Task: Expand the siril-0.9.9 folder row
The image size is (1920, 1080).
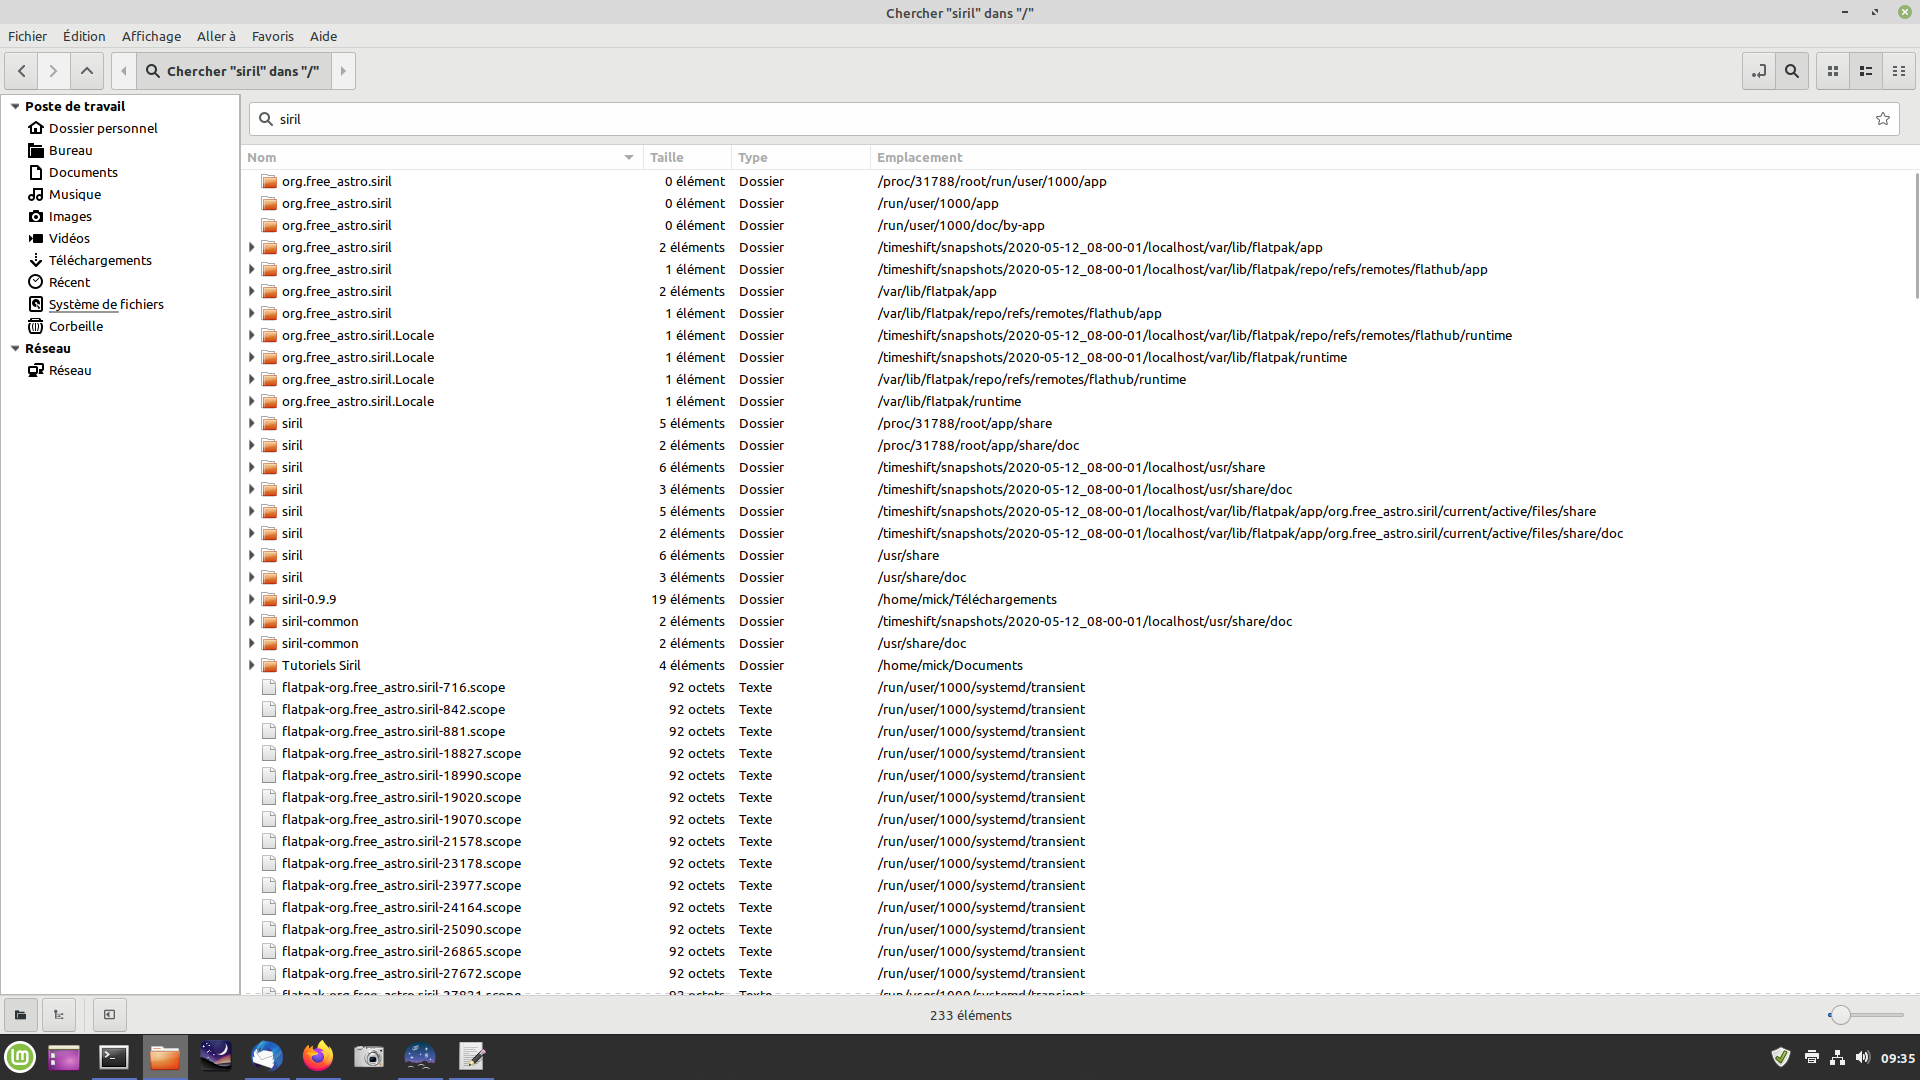Action: pos(252,600)
